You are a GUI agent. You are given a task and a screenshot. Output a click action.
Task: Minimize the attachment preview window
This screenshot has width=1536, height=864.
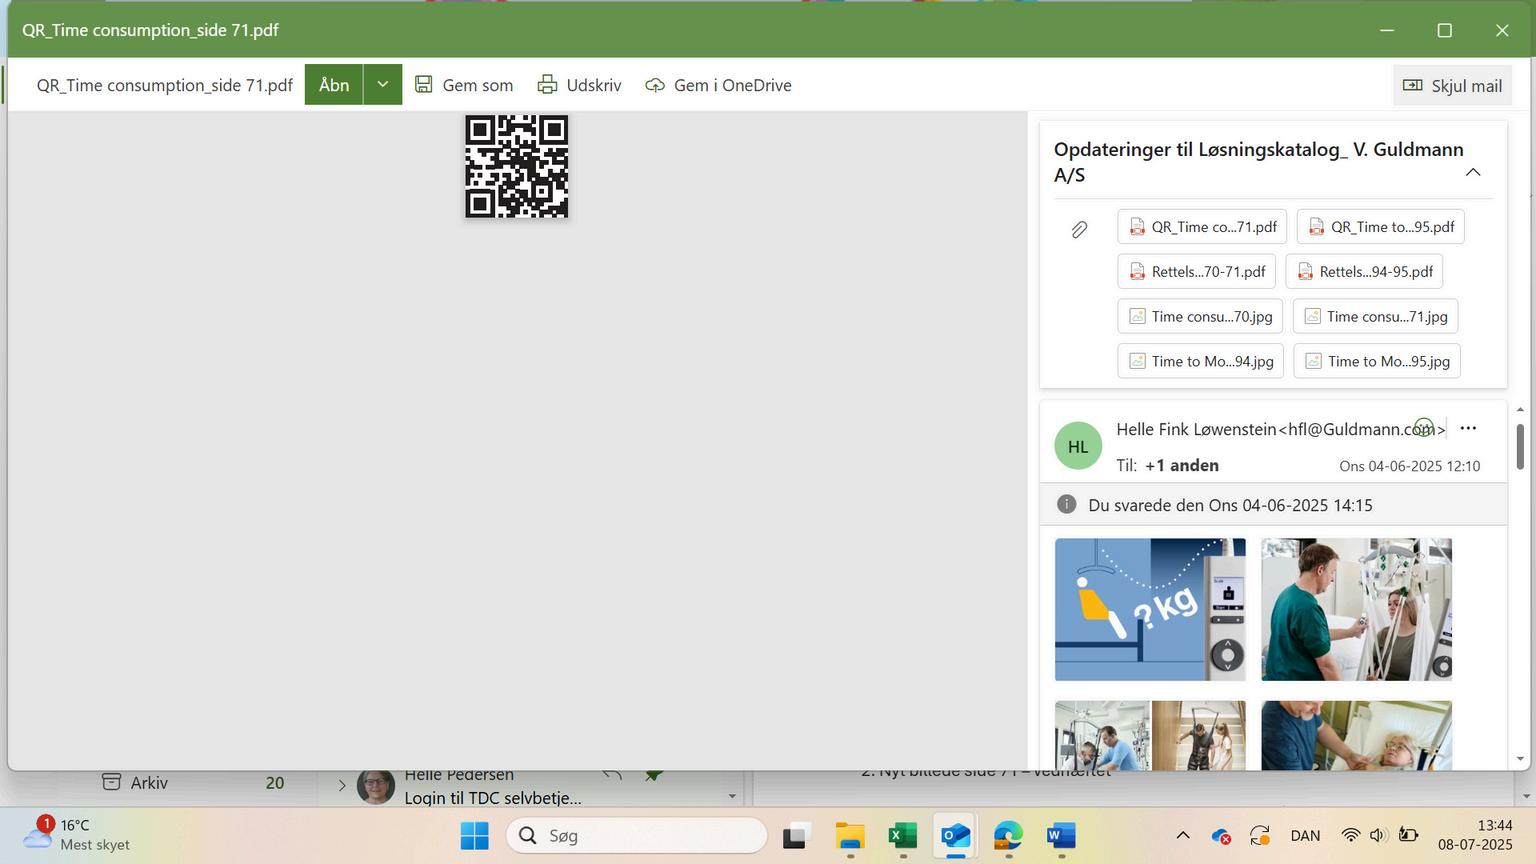pos(1387,30)
